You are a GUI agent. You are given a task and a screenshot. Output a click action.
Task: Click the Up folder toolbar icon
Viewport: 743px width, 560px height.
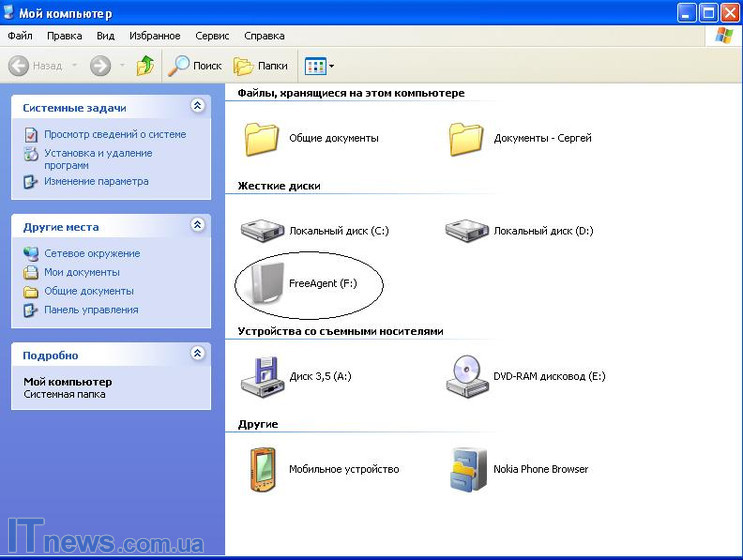click(x=146, y=66)
